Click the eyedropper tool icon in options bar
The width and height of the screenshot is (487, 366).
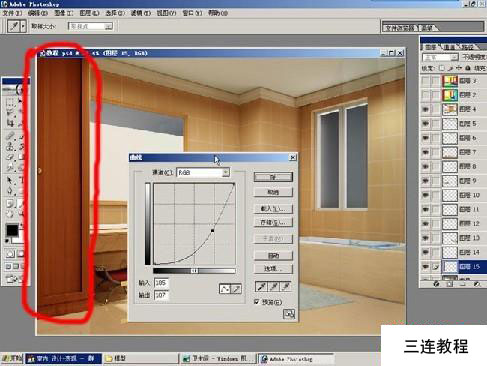(x=14, y=26)
